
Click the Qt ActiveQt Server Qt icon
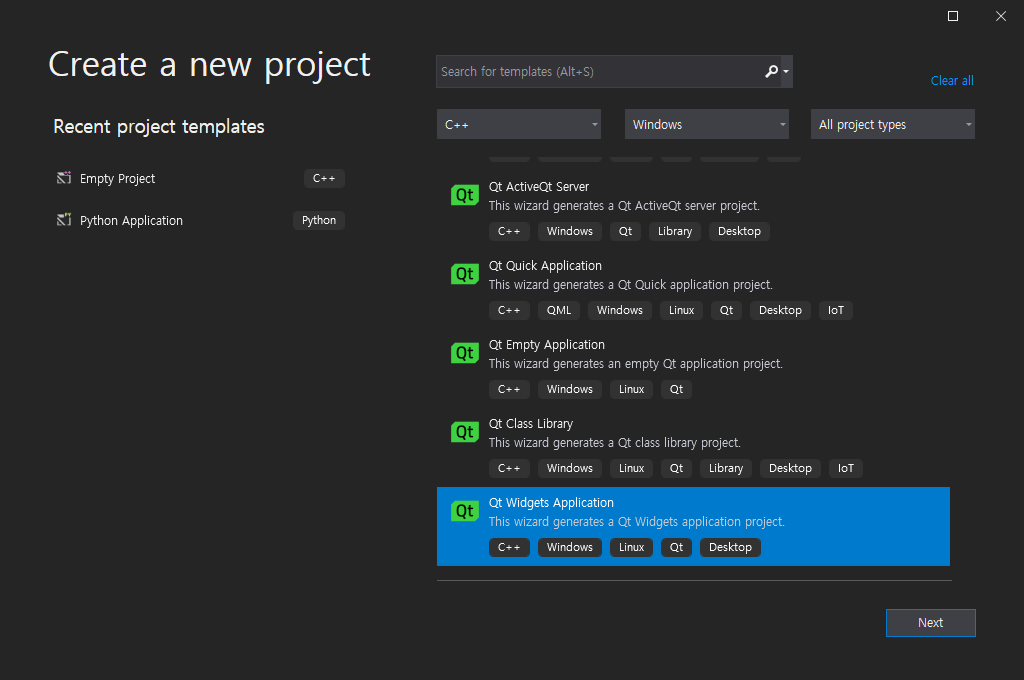tap(464, 195)
